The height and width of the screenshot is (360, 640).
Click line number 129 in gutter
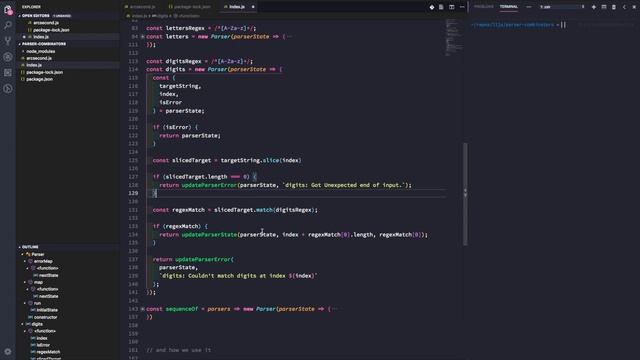pyautogui.click(x=133, y=193)
